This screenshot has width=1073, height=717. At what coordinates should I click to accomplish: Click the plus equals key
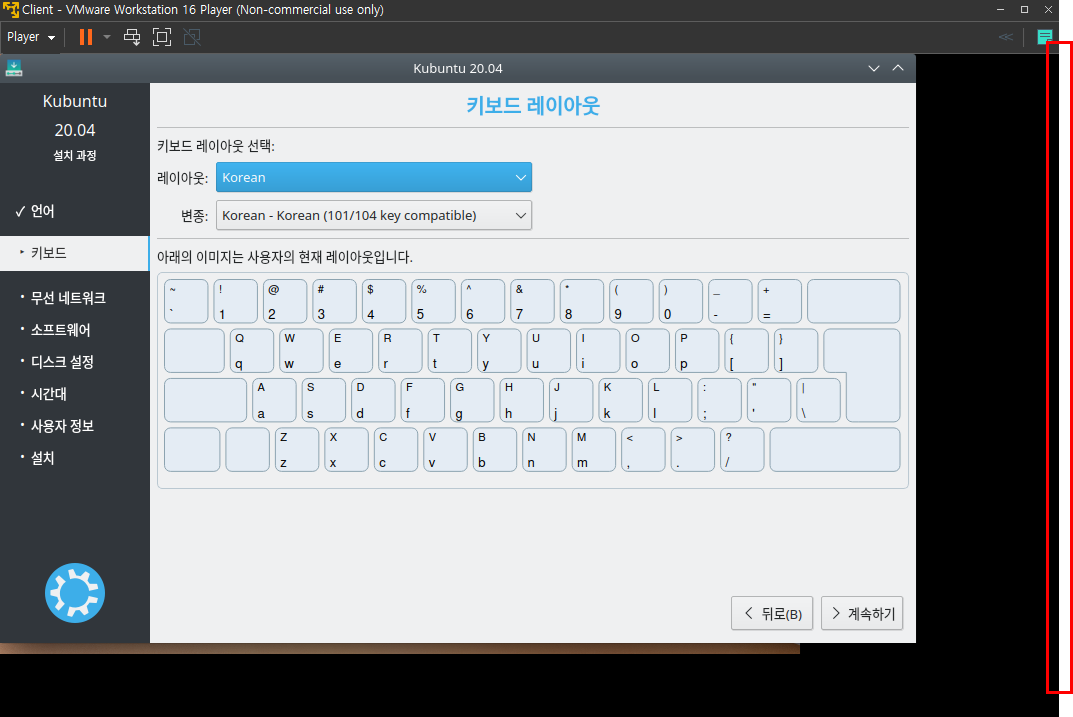(779, 301)
